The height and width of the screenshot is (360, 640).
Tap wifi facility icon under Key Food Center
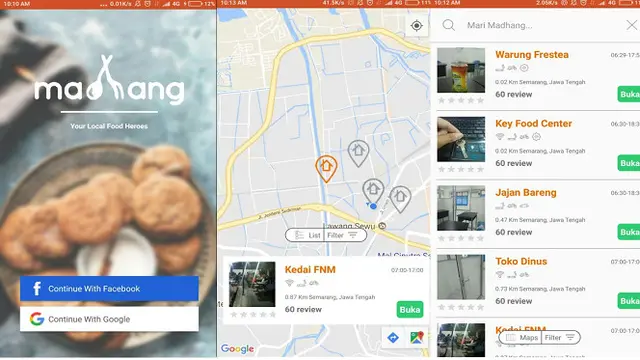click(x=500, y=137)
